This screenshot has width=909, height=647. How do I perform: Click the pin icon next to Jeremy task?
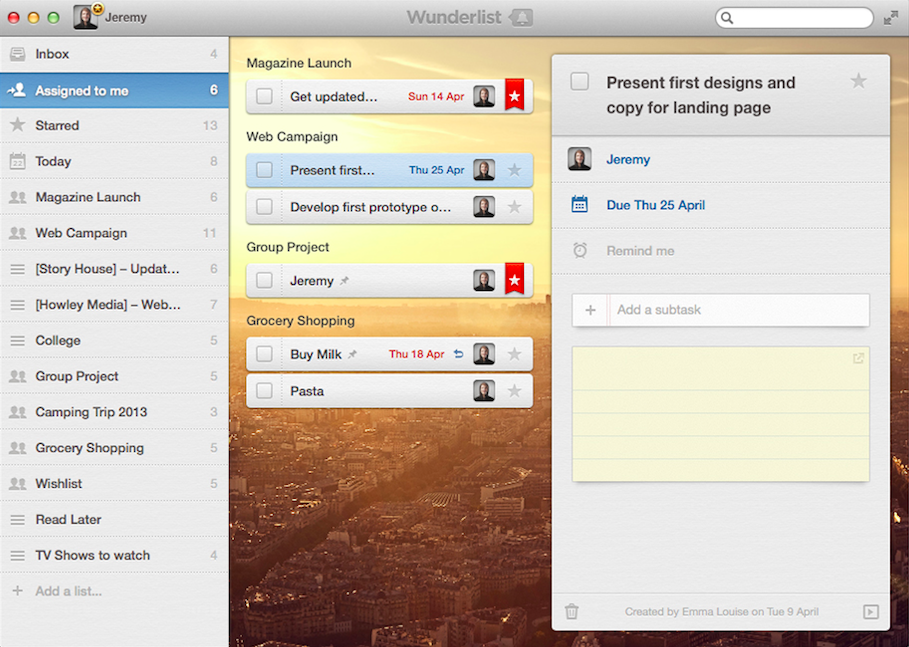point(344,281)
